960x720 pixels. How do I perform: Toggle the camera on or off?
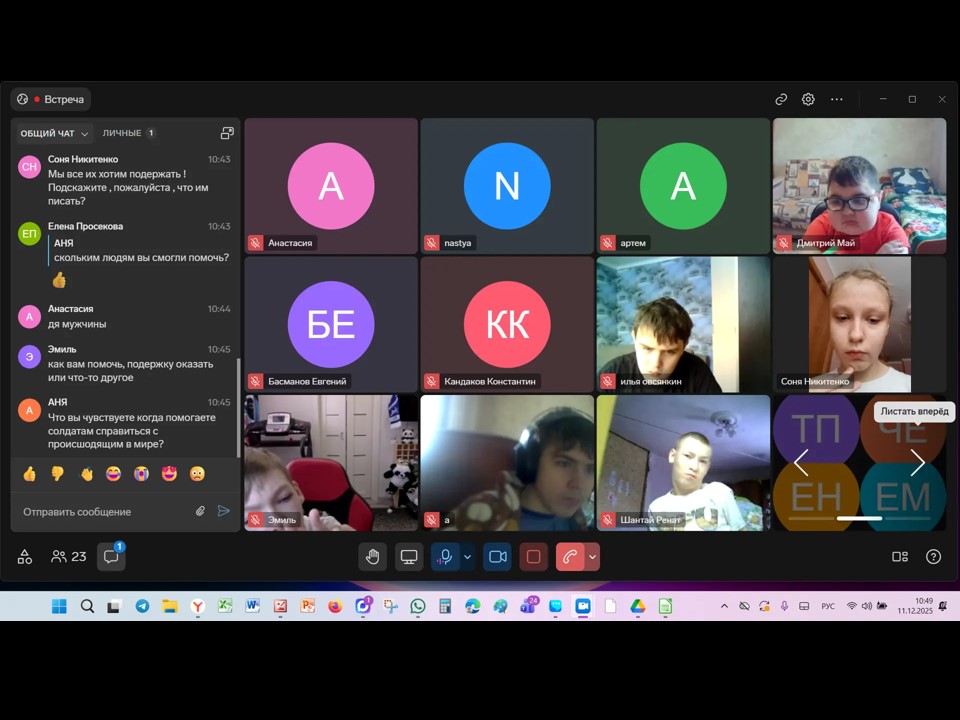(x=497, y=557)
